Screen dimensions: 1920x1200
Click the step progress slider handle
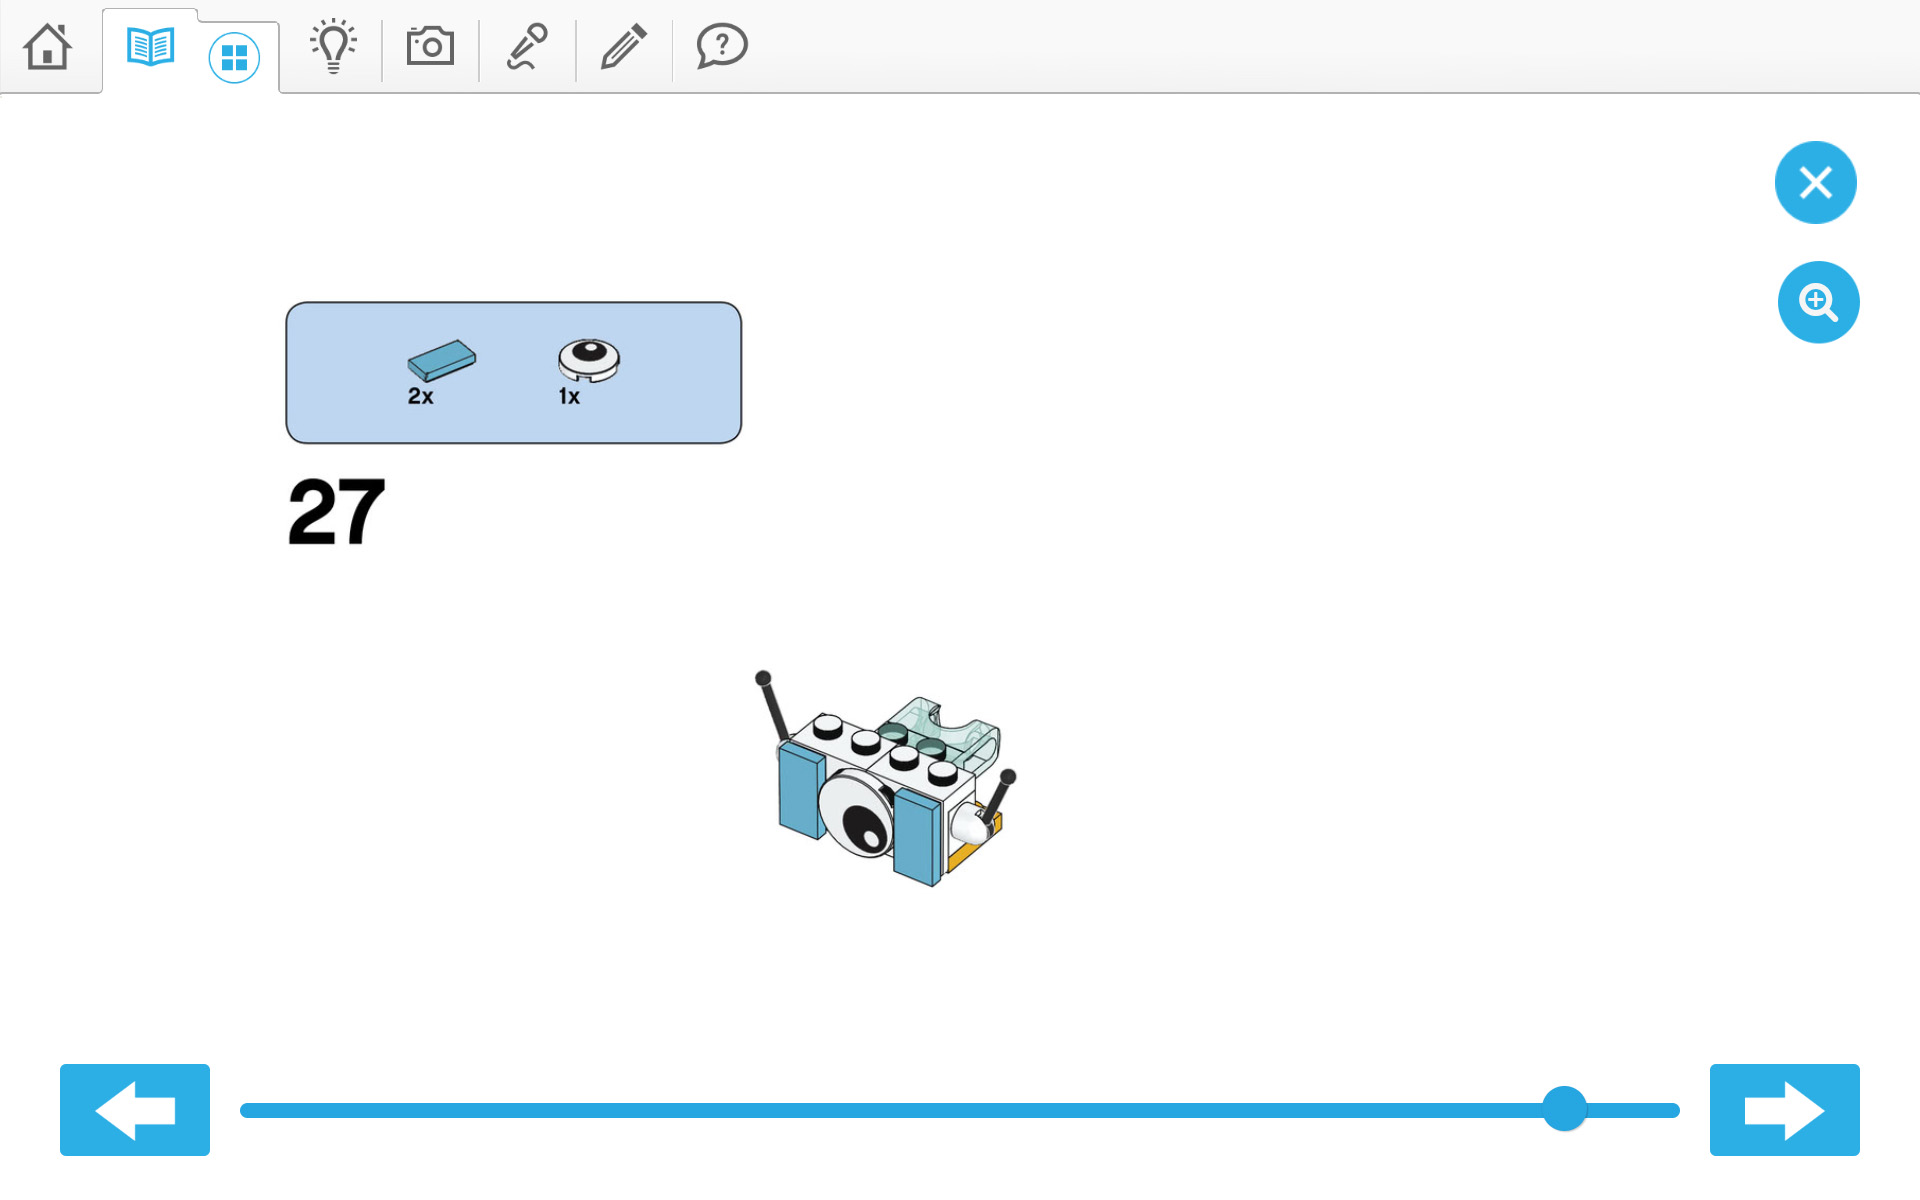point(1564,1109)
